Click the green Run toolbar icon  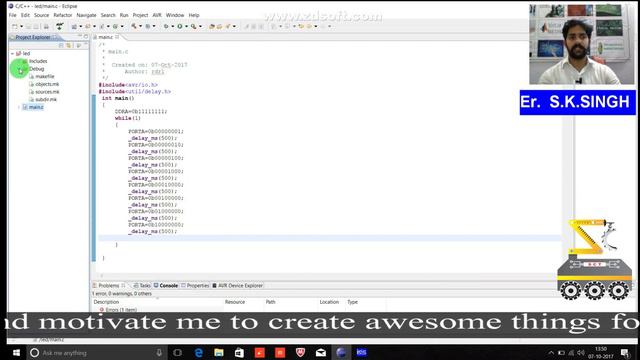click(x=180, y=27)
